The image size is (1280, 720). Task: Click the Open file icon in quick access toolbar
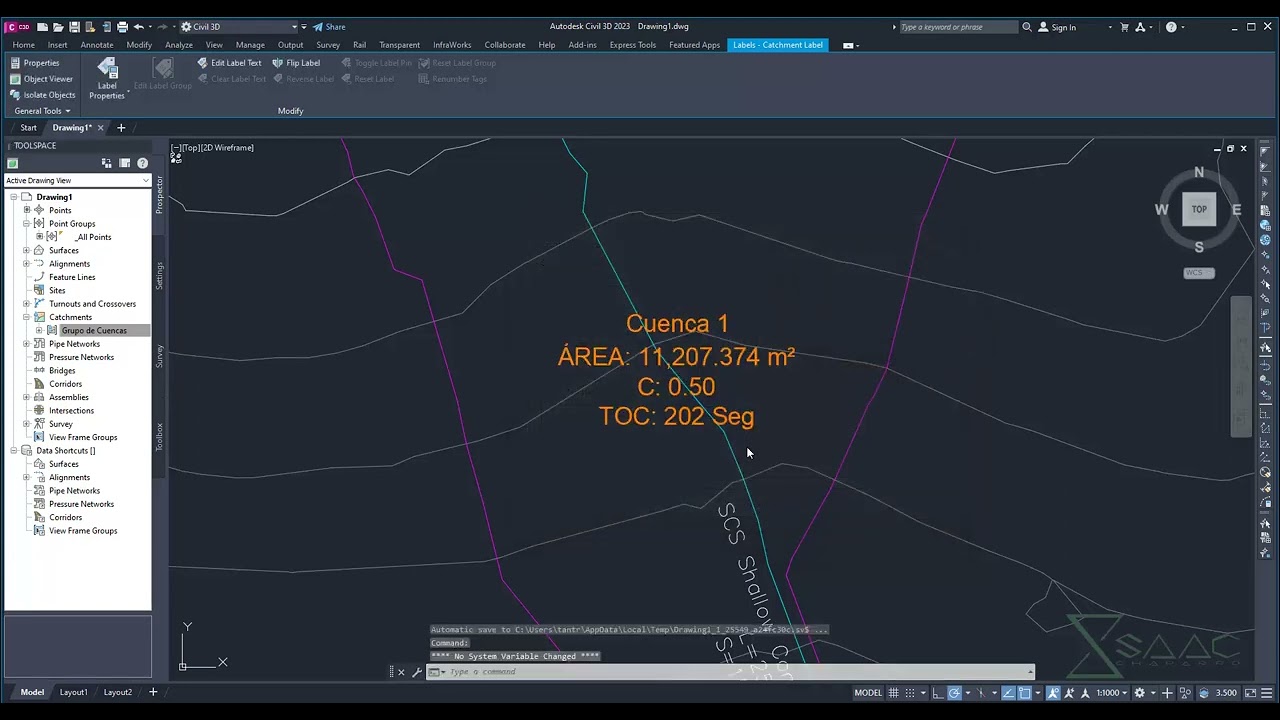pyautogui.click(x=58, y=27)
